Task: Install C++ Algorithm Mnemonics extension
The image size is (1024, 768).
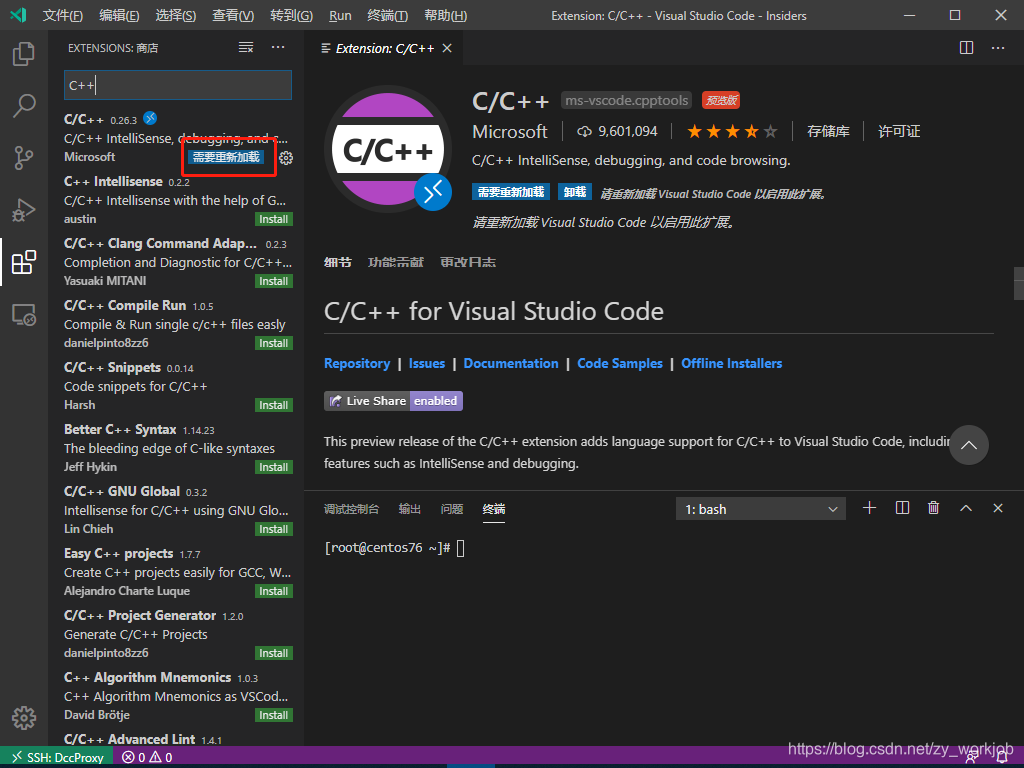Action: 274,716
